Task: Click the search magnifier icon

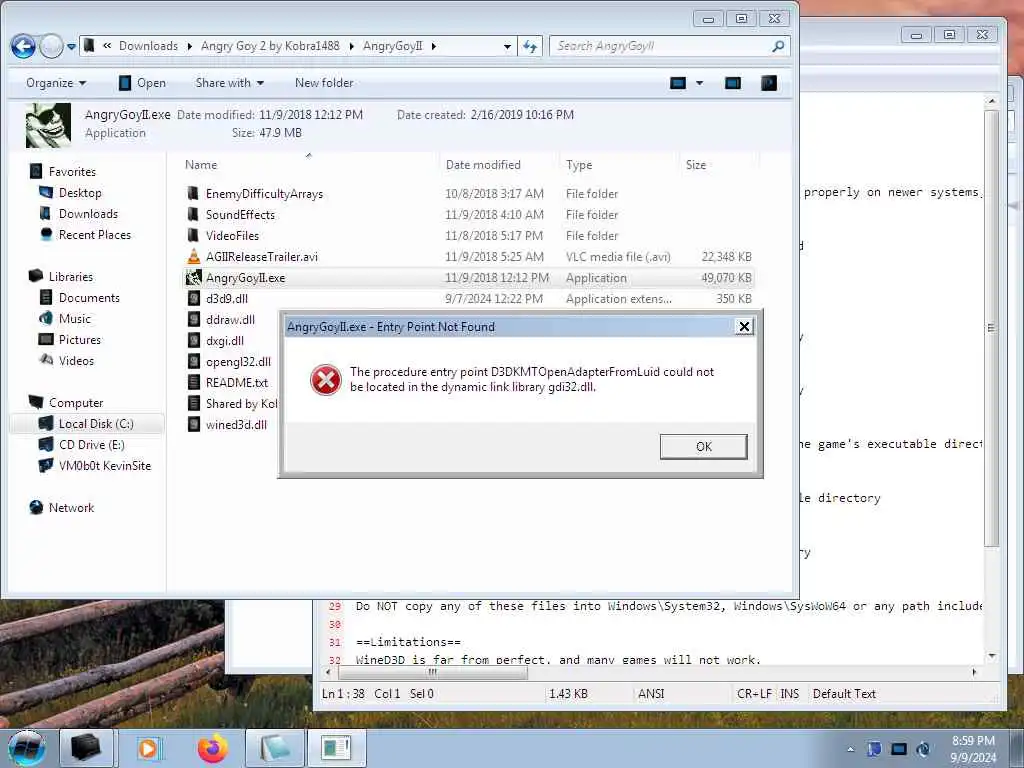Action: (x=778, y=46)
